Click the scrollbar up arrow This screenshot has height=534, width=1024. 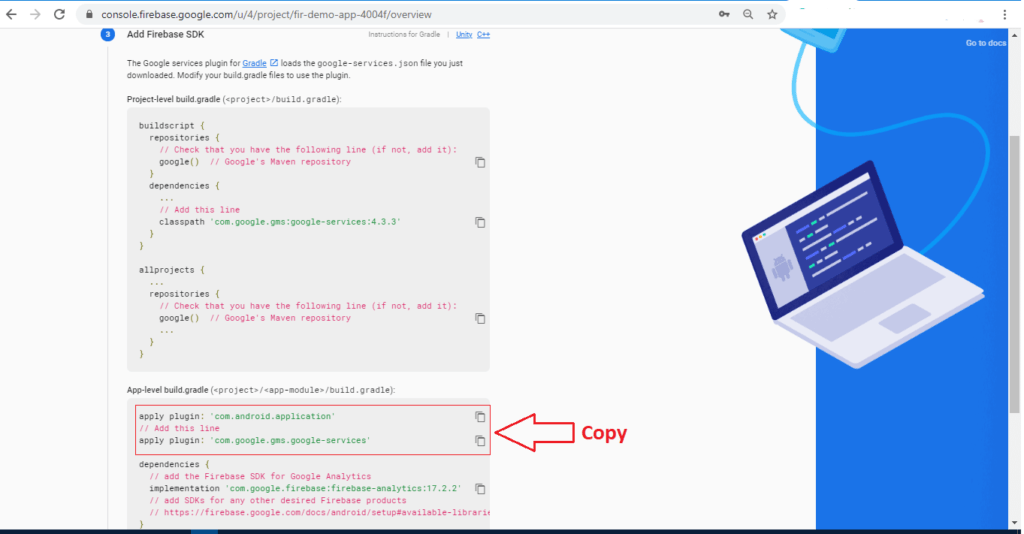pyautogui.click(x=1014, y=35)
